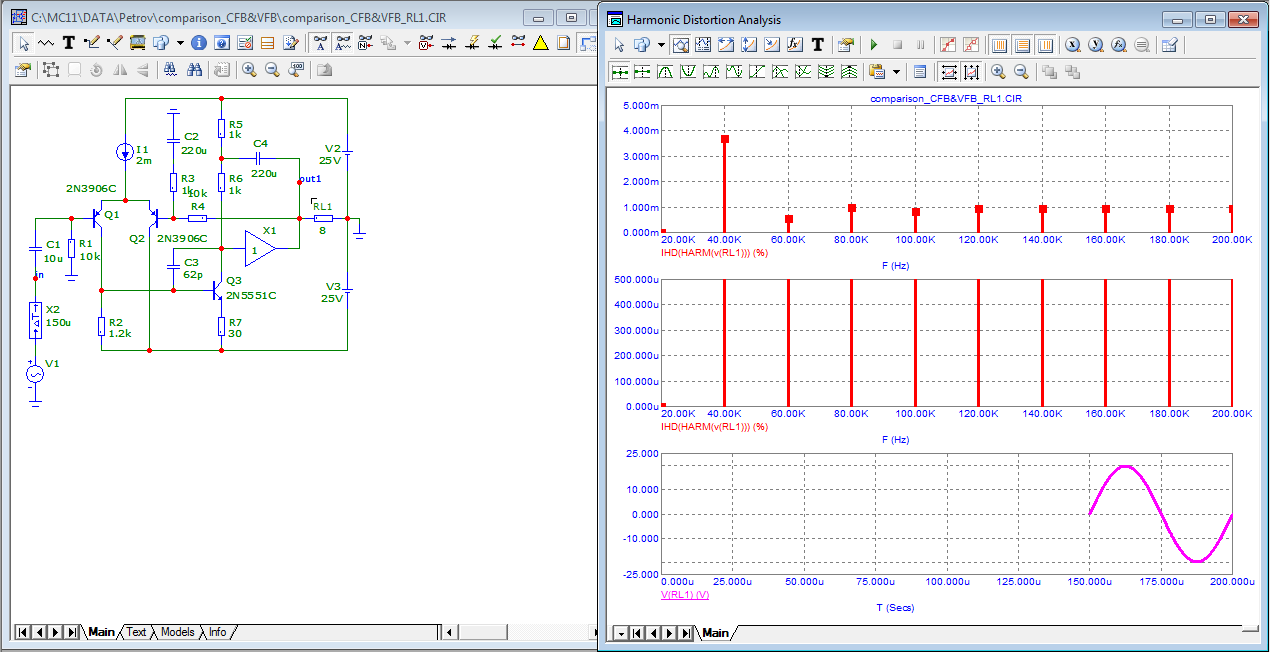Click the yellow triangle warning icon
This screenshot has height=652, width=1270.
[540, 43]
